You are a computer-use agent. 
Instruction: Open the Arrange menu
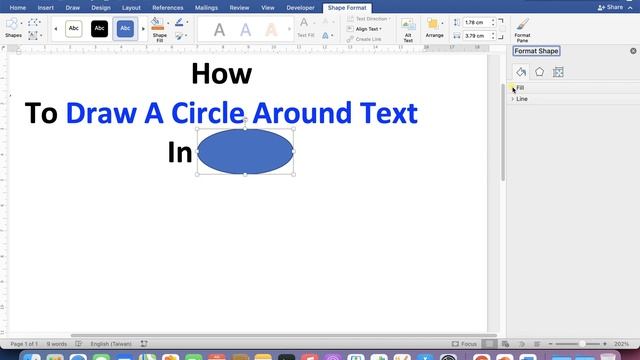(434, 29)
